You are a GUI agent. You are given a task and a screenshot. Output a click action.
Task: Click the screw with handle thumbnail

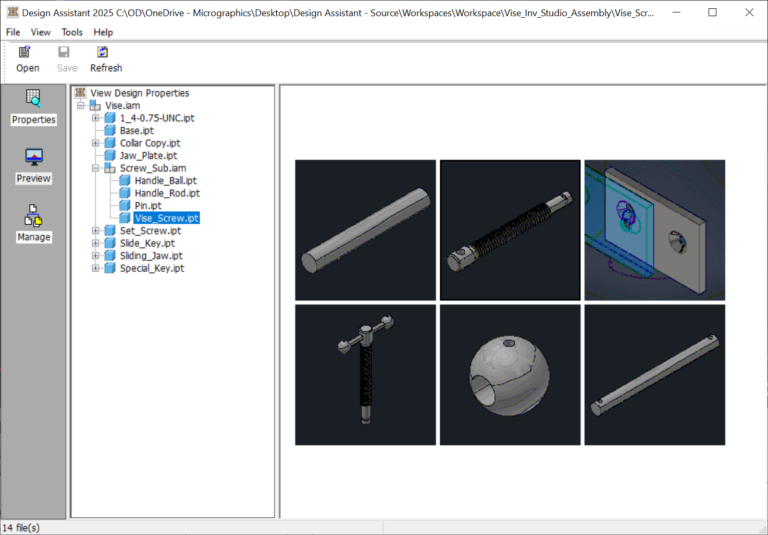[365, 375]
